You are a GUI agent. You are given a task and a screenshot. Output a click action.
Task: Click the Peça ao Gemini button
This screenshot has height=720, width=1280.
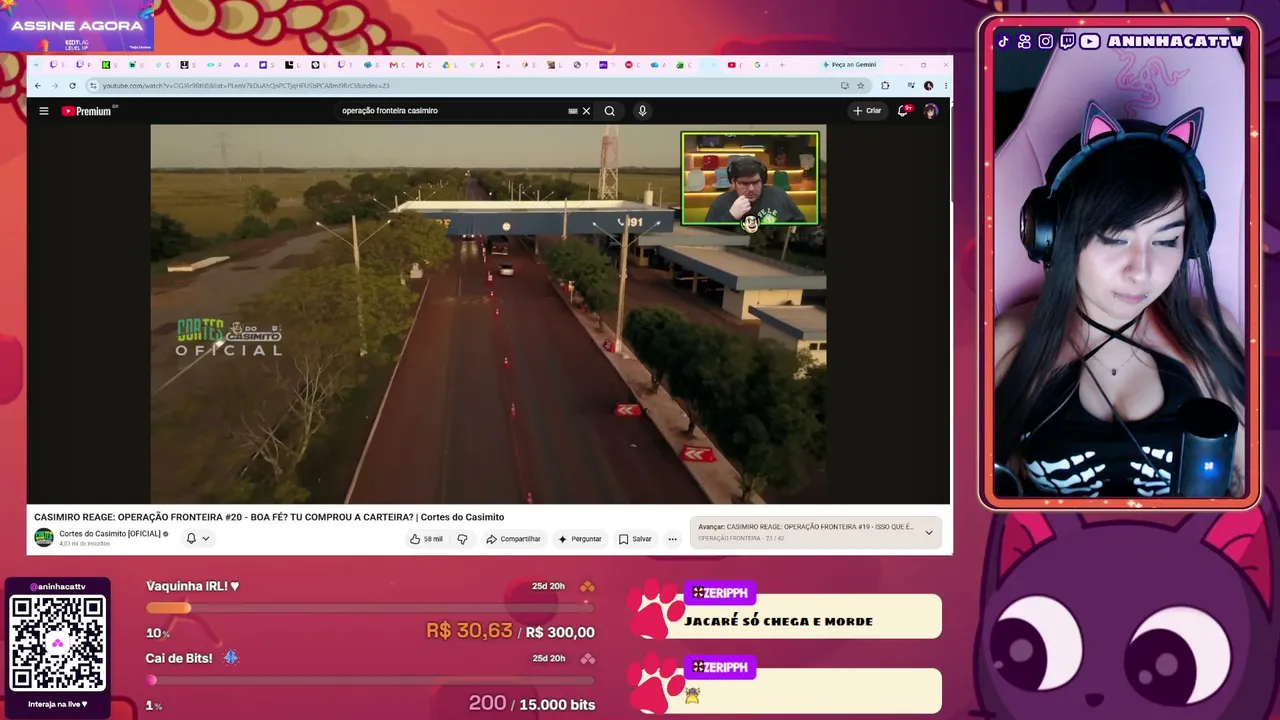849,65
